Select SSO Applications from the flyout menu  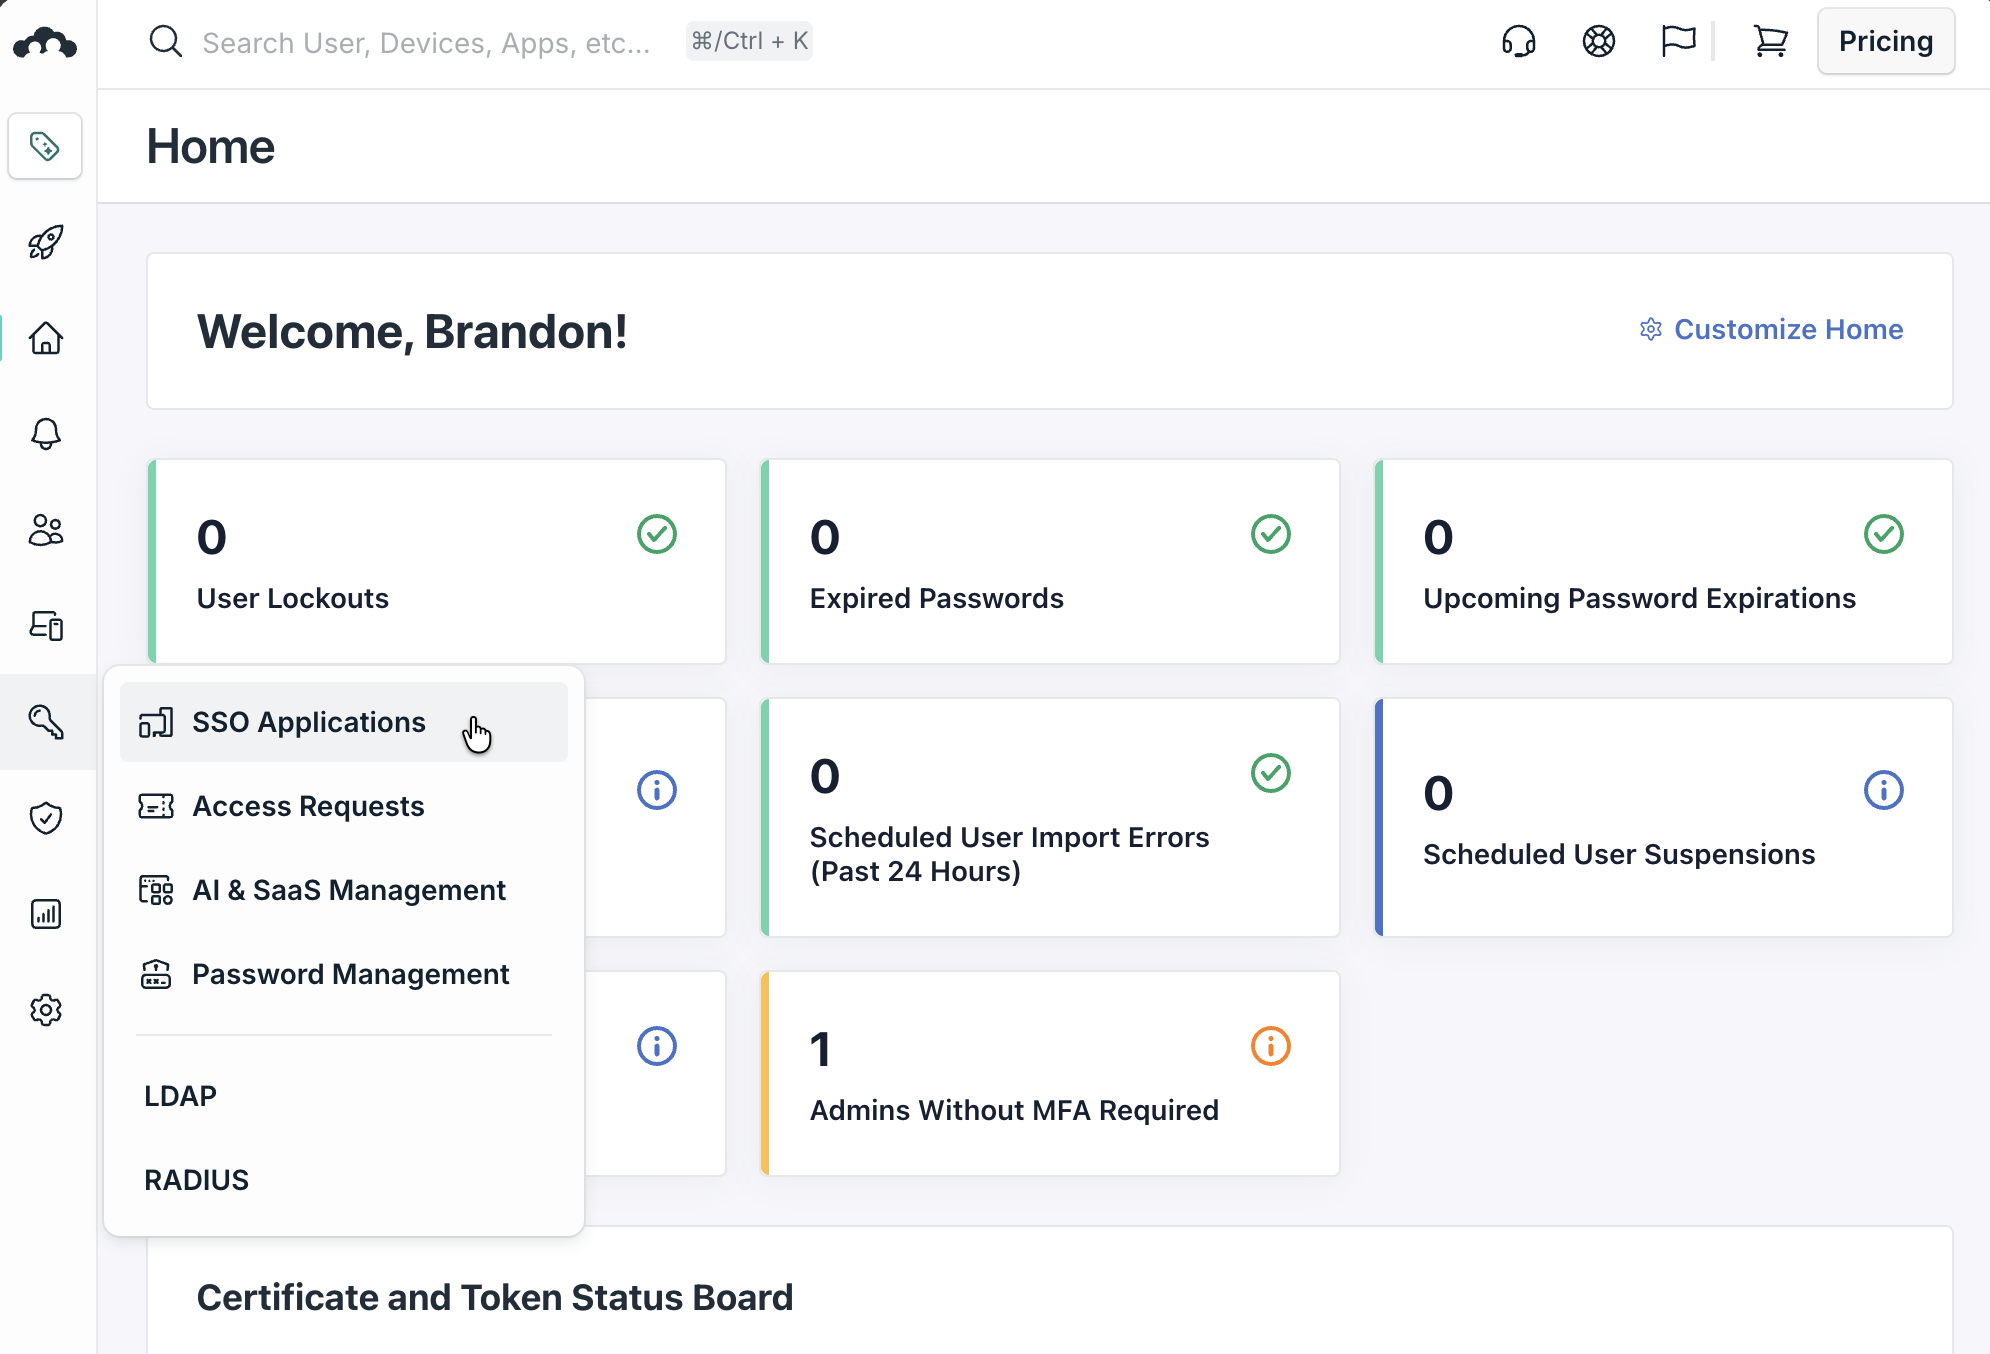click(308, 722)
